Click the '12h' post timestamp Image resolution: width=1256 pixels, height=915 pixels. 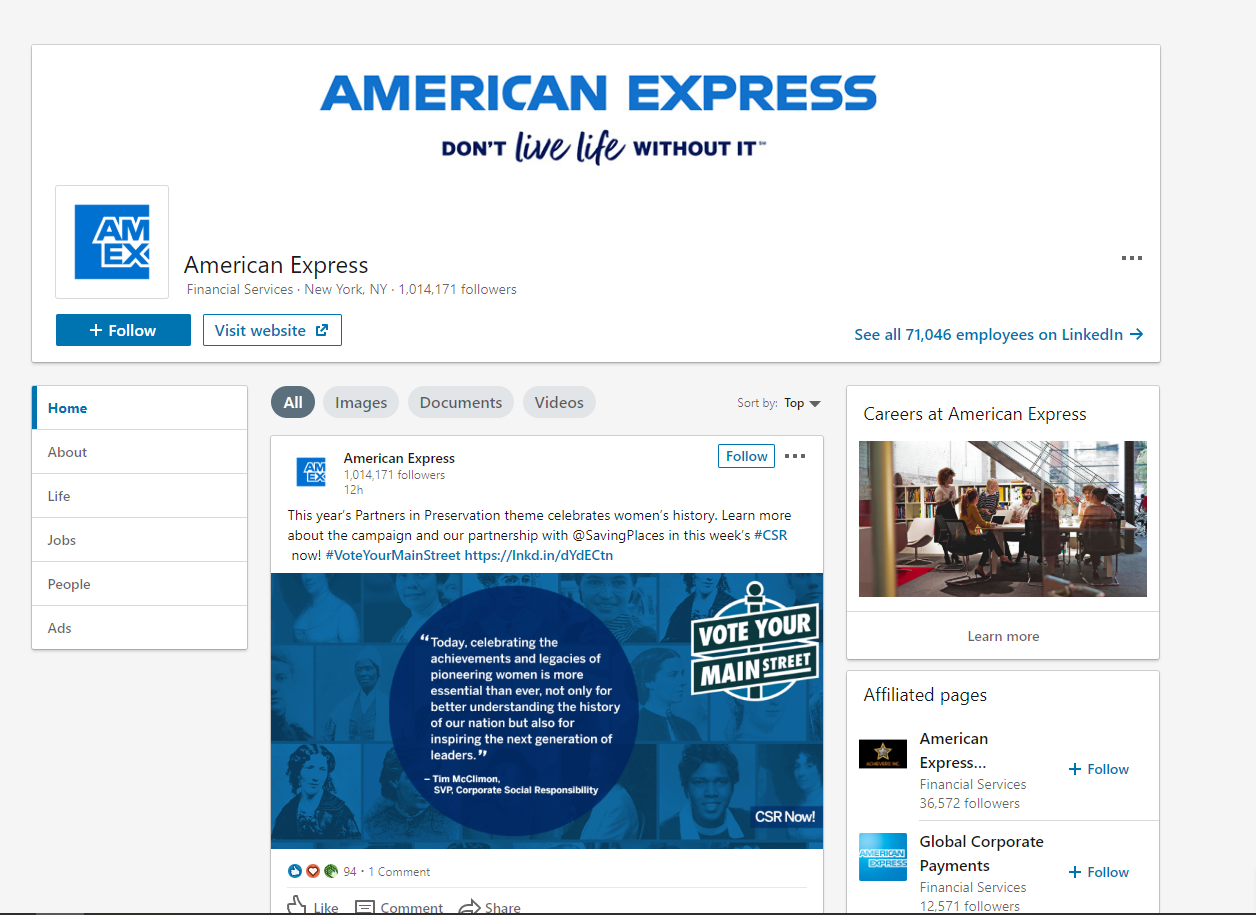pos(353,490)
